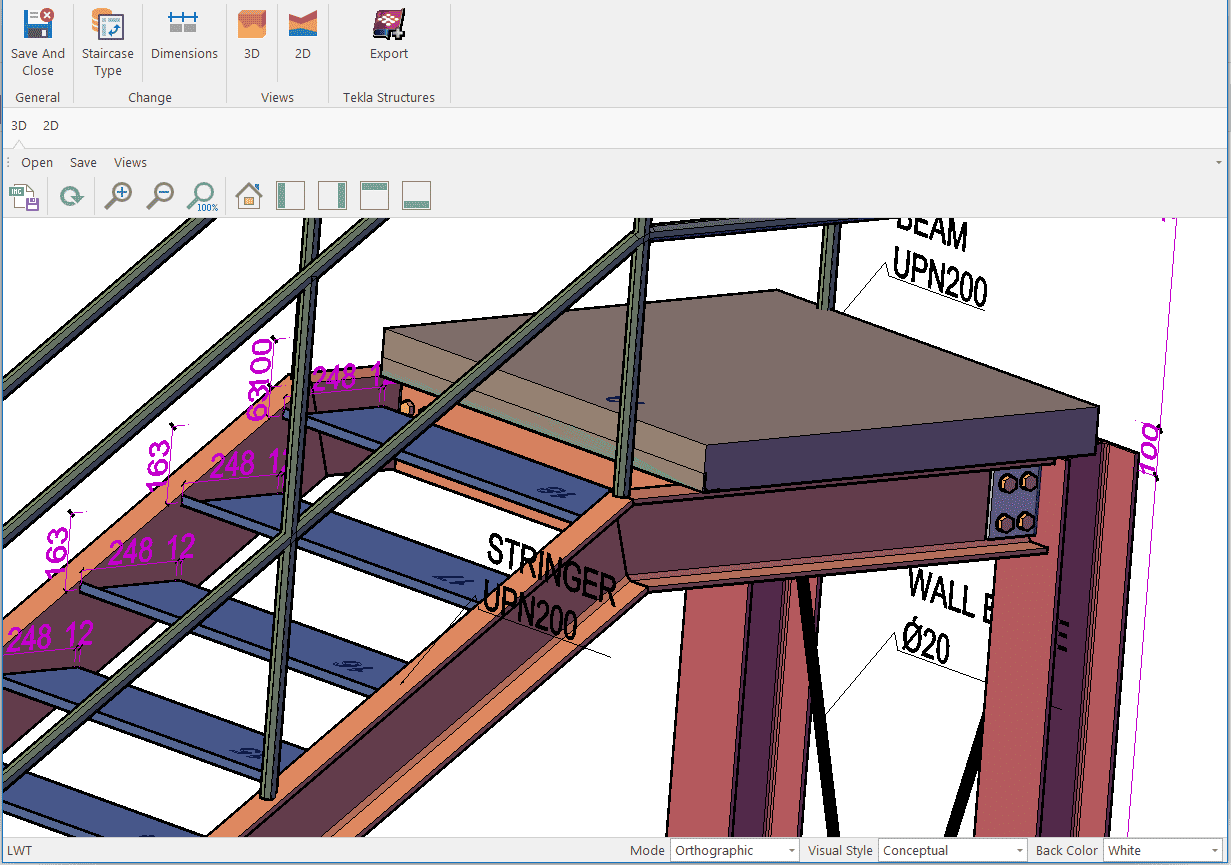Screen dimensions: 1231x865
Task: Refresh the 3D model view
Action: [71, 196]
